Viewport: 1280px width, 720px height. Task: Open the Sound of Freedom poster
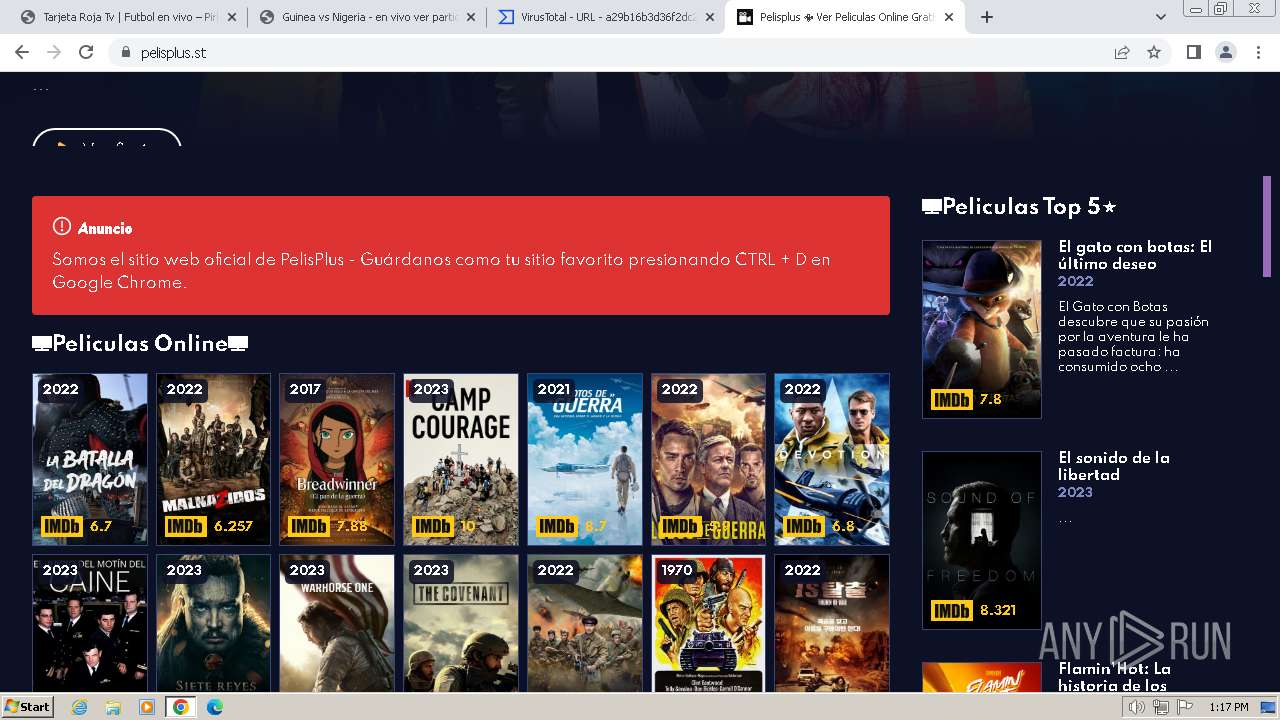(x=982, y=540)
